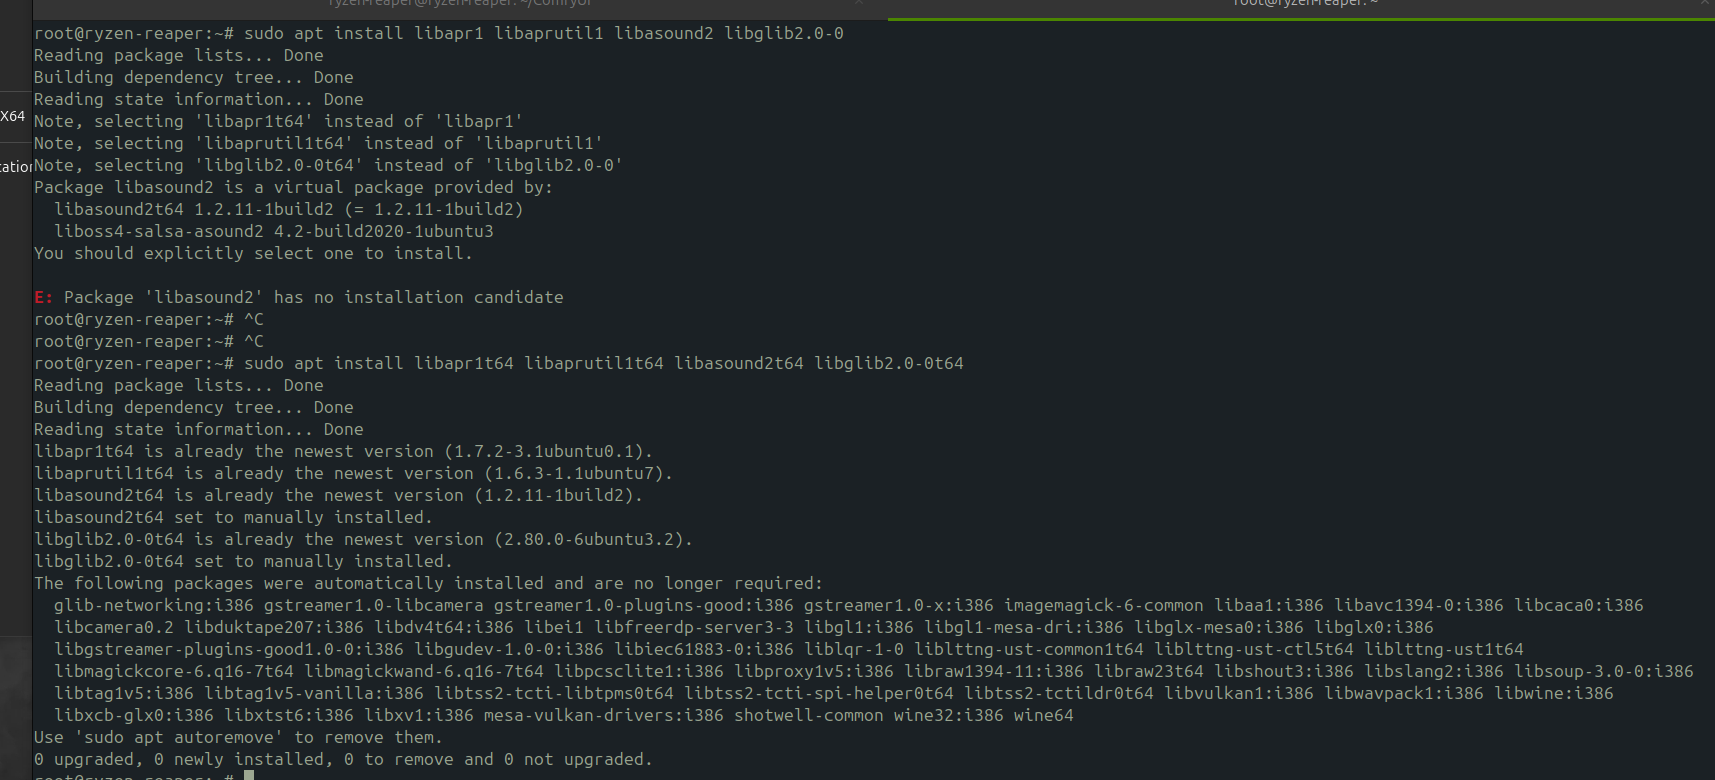Click the 'libglib2.0-0t64 set to manually installed' line
This screenshot has width=1715, height=780.
[243, 561]
